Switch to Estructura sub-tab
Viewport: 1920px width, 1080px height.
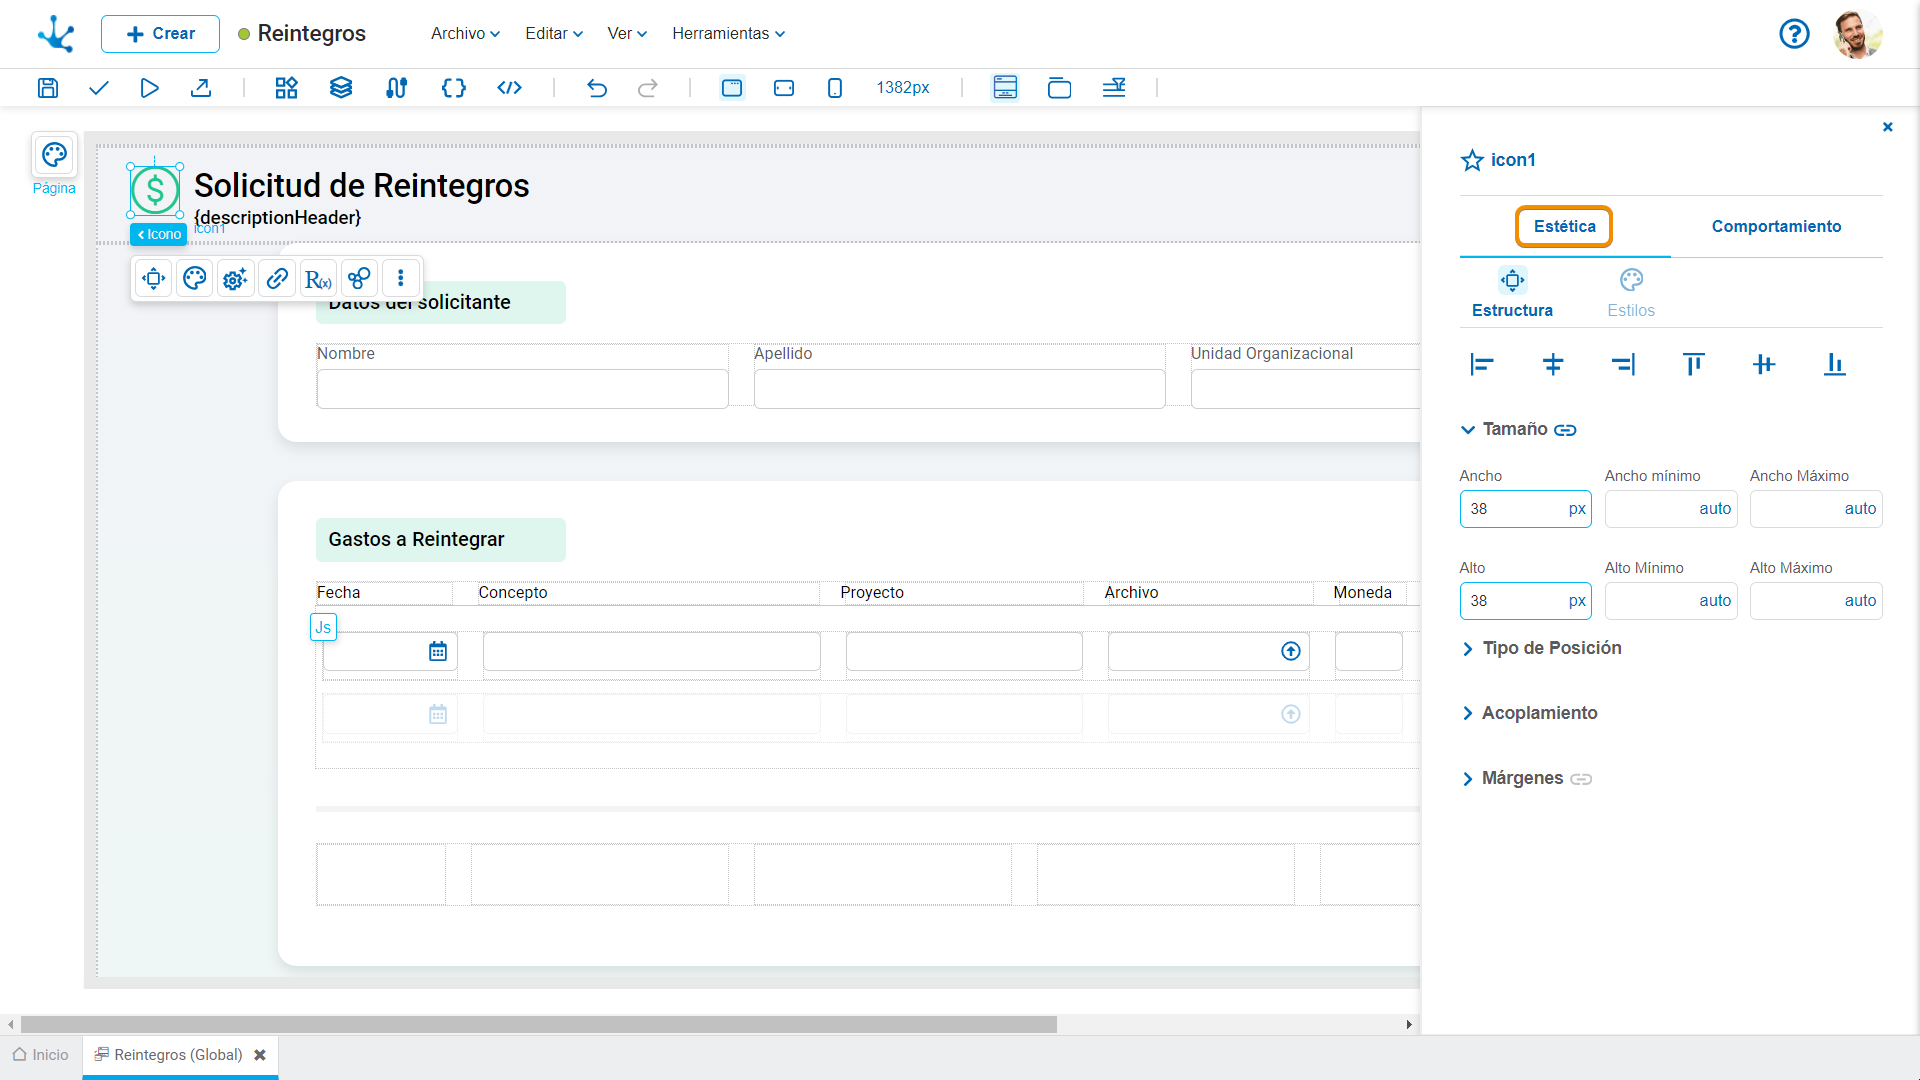pos(1512,294)
